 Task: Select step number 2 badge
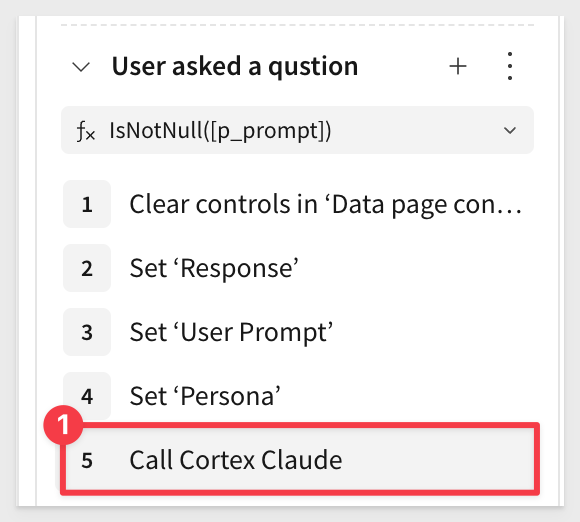[x=87, y=268]
